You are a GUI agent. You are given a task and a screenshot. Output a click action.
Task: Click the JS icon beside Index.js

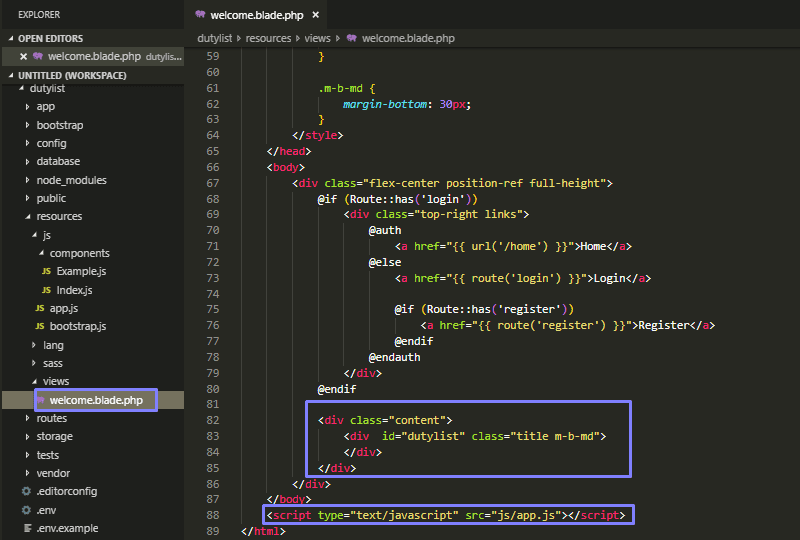(x=46, y=290)
